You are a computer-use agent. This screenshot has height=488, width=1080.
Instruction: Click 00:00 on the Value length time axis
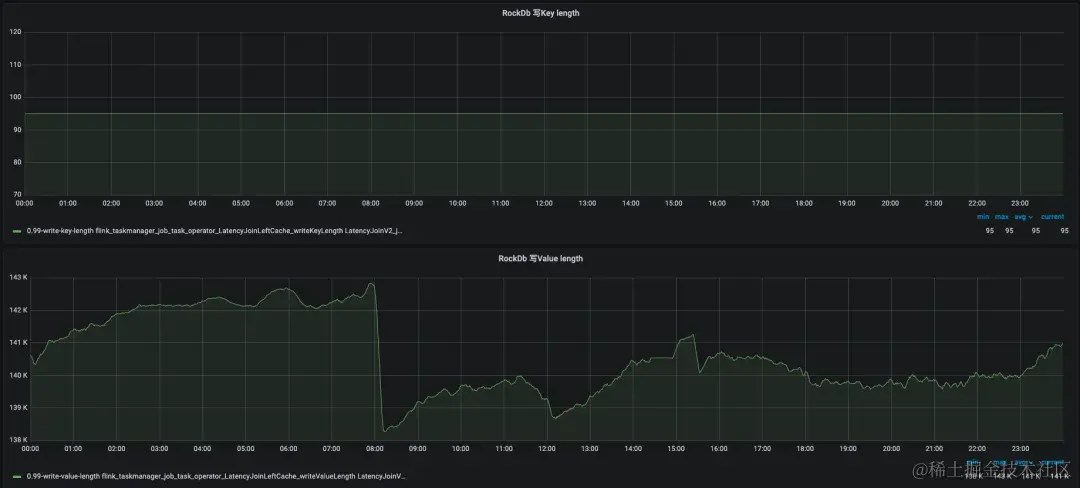30,449
